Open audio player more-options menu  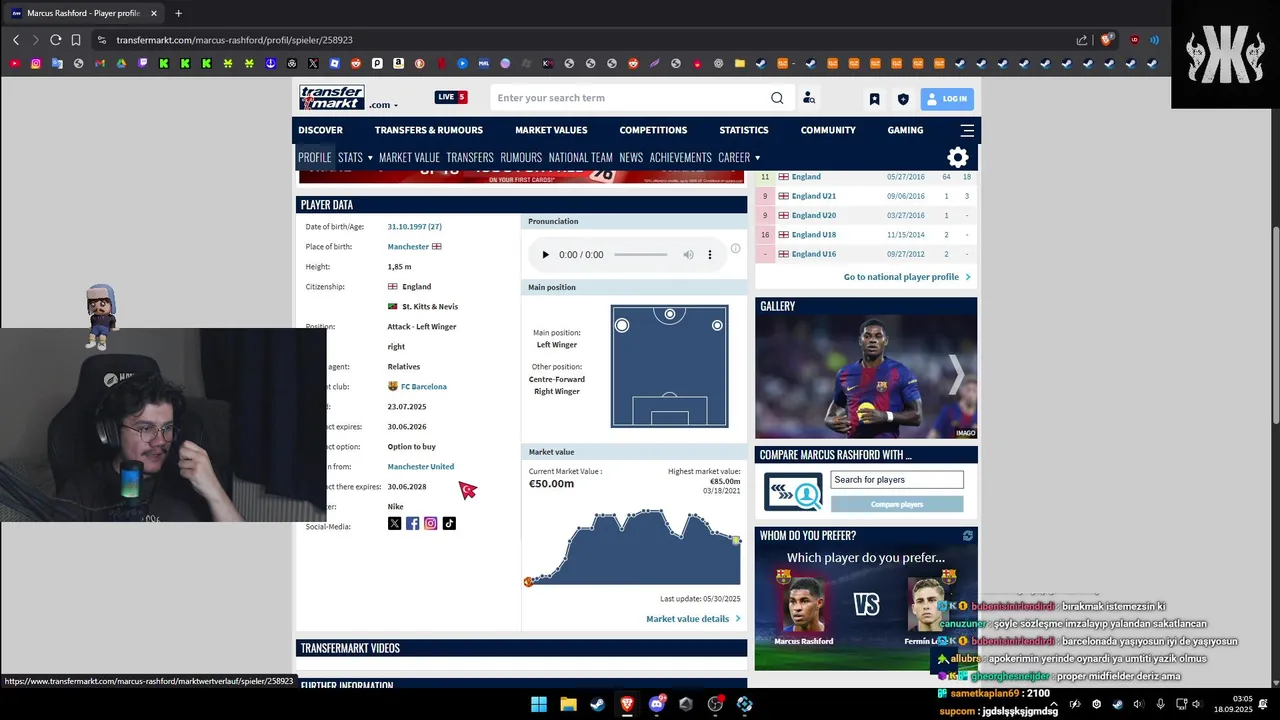pyautogui.click(x=710, y=255)
